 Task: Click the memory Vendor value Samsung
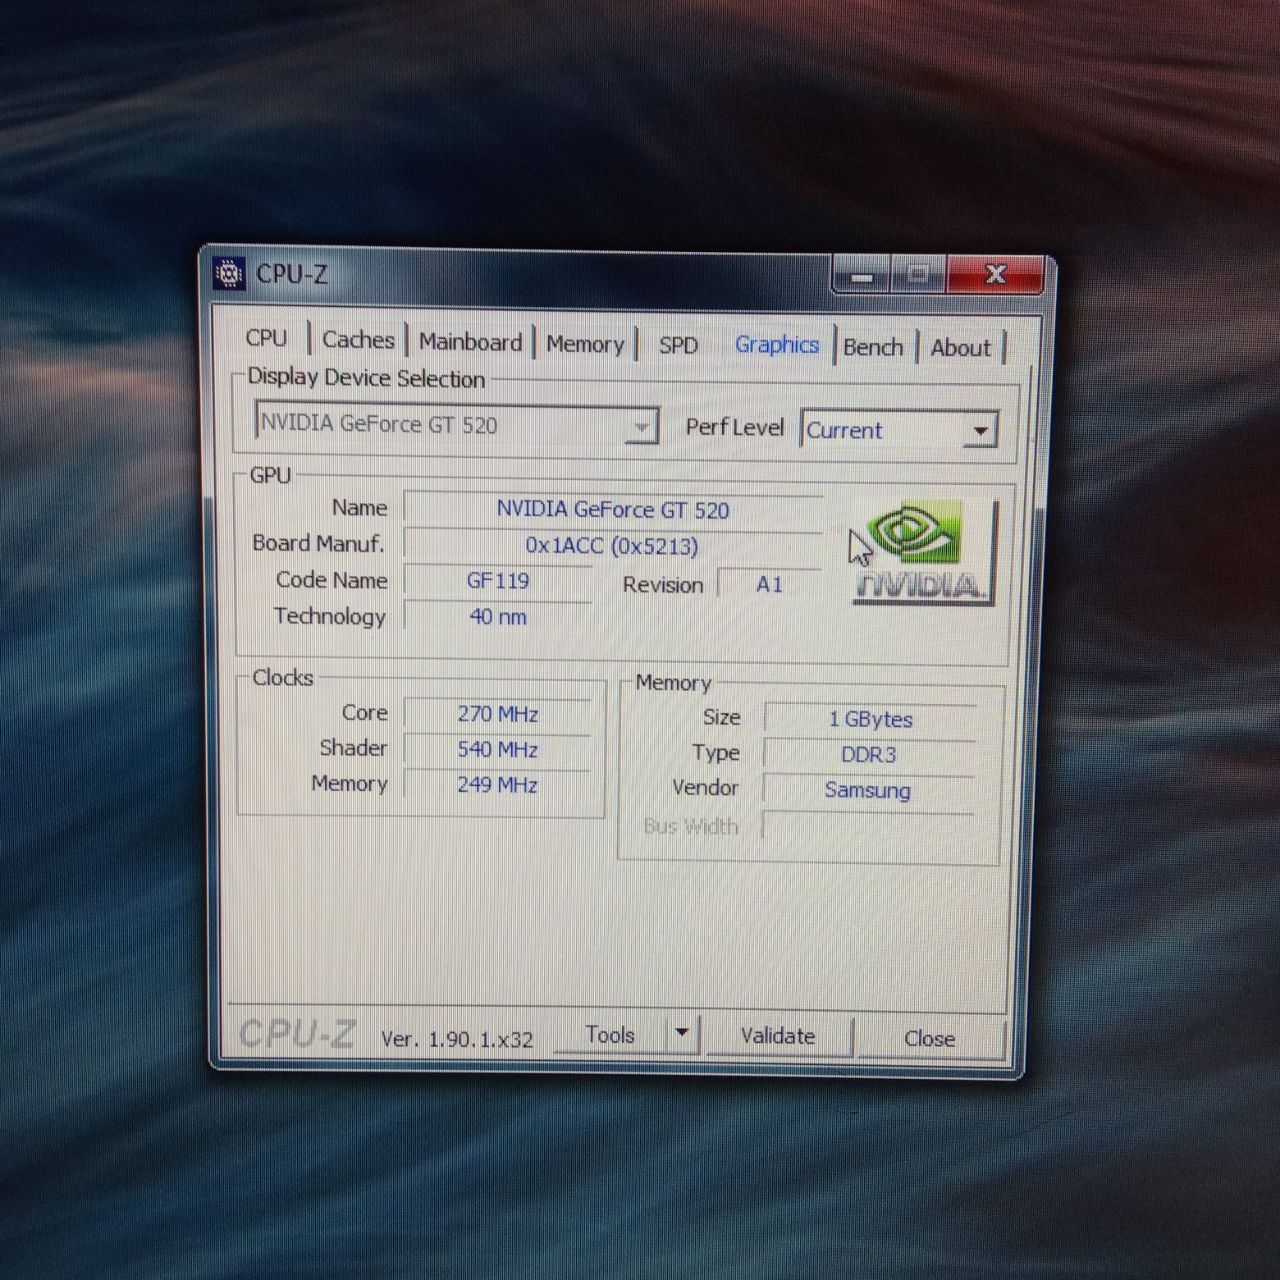point(867,789)
